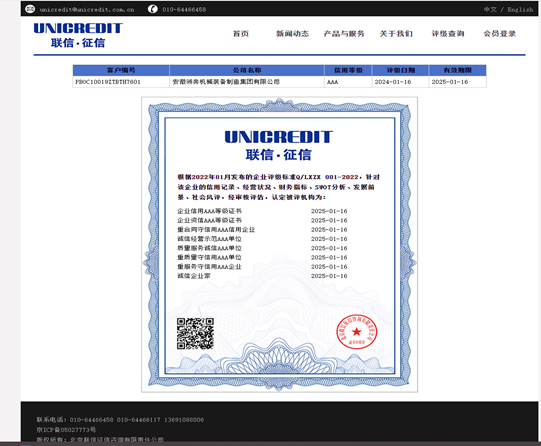This screenshot has width=541, height=446.
Task: Click the 版权所有 copyright line in footer
Action: [100, 439]
